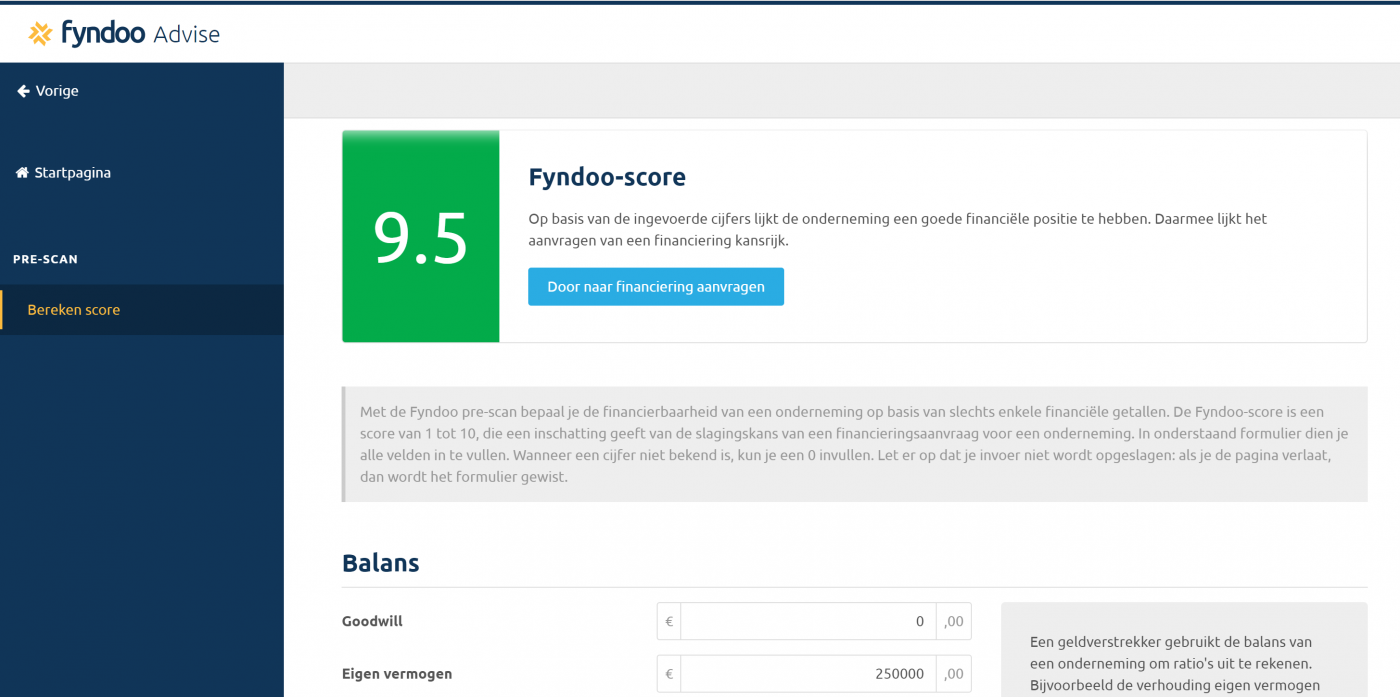Click the Fyndoo-score heading
The height and width of the screenshot is (697, 1400).
tap(607, 178)
